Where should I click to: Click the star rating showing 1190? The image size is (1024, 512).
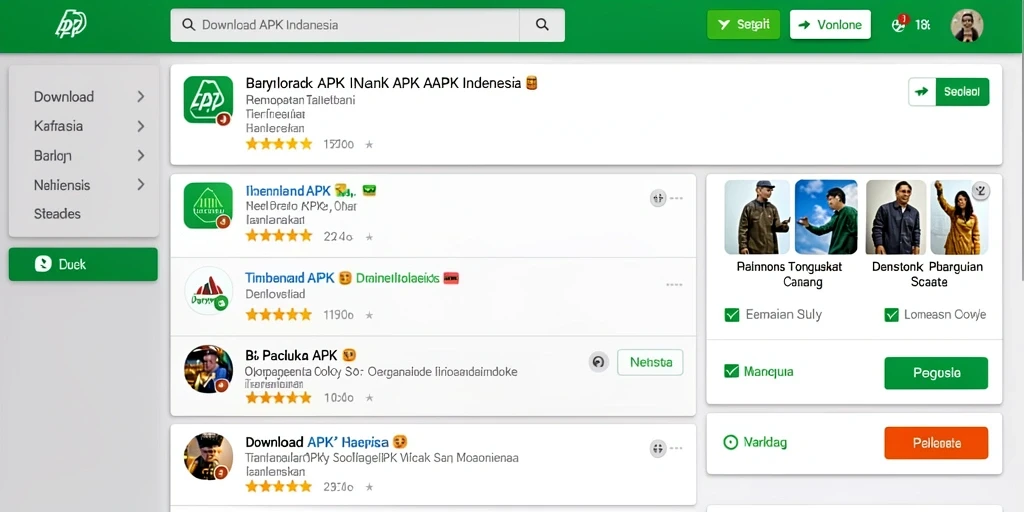(279, 314)
